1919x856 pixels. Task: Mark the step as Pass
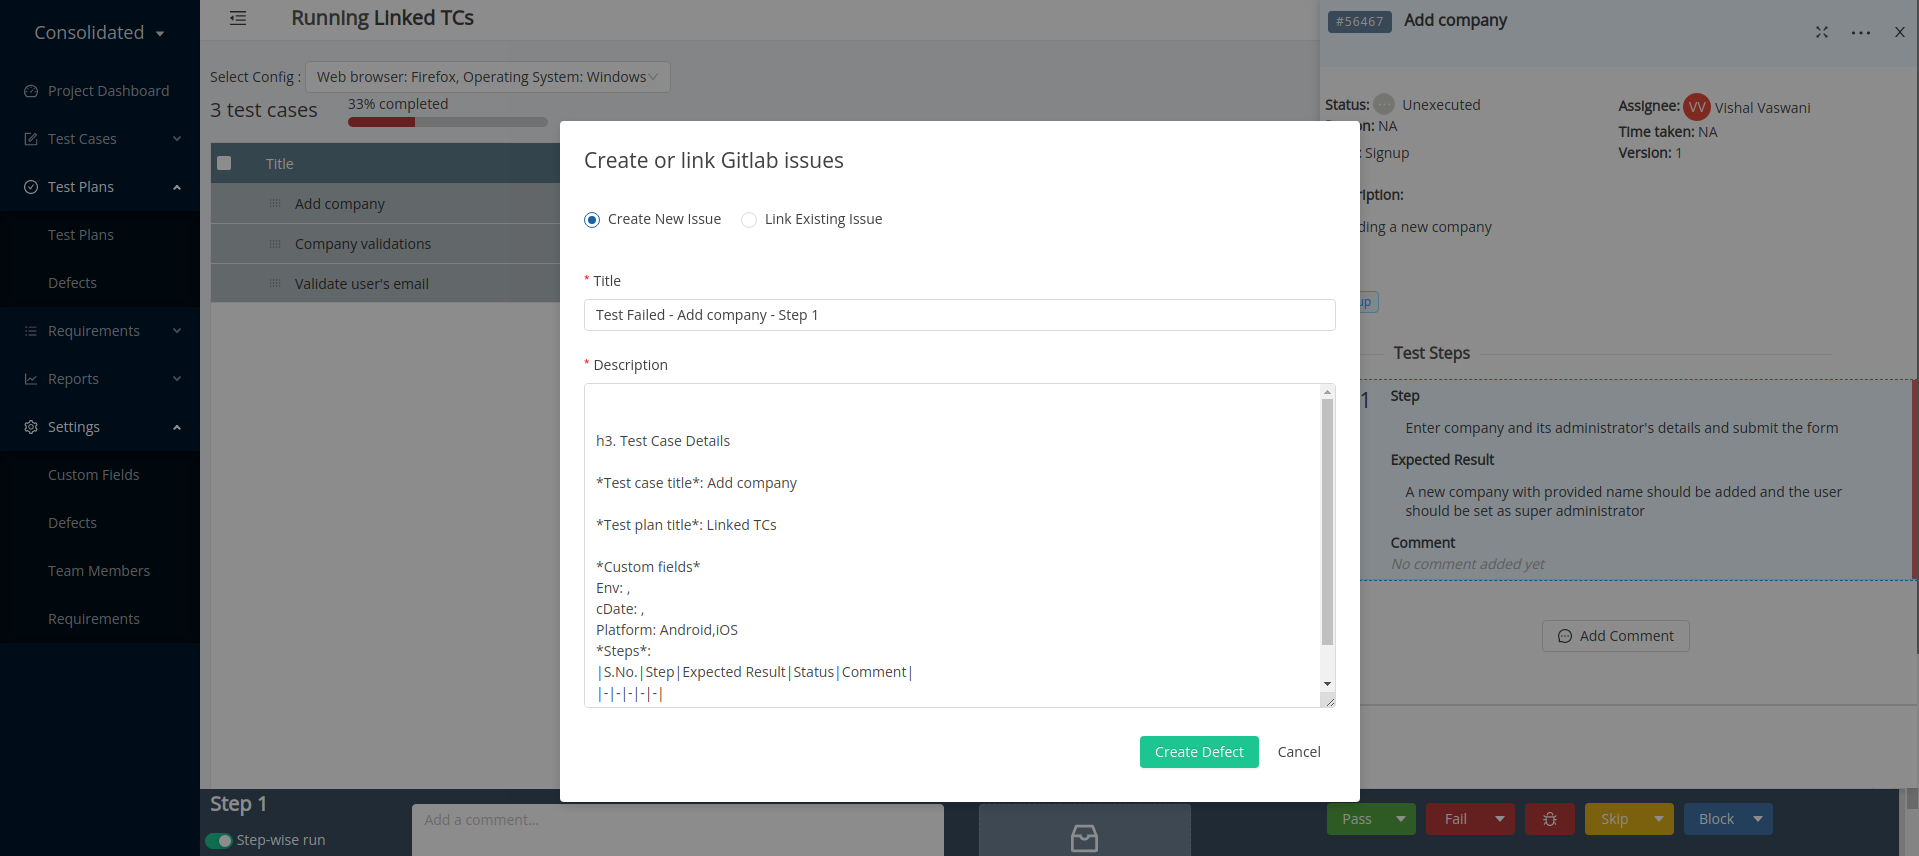pos(1357,819)
